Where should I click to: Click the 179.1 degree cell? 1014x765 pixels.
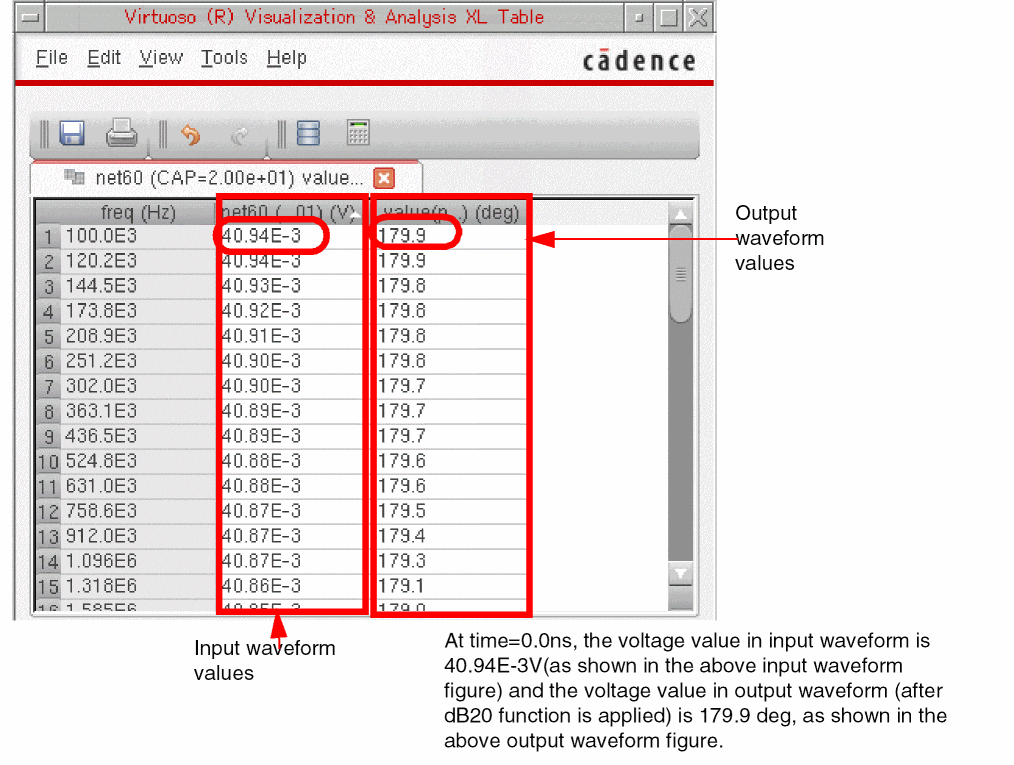(451, 586)
